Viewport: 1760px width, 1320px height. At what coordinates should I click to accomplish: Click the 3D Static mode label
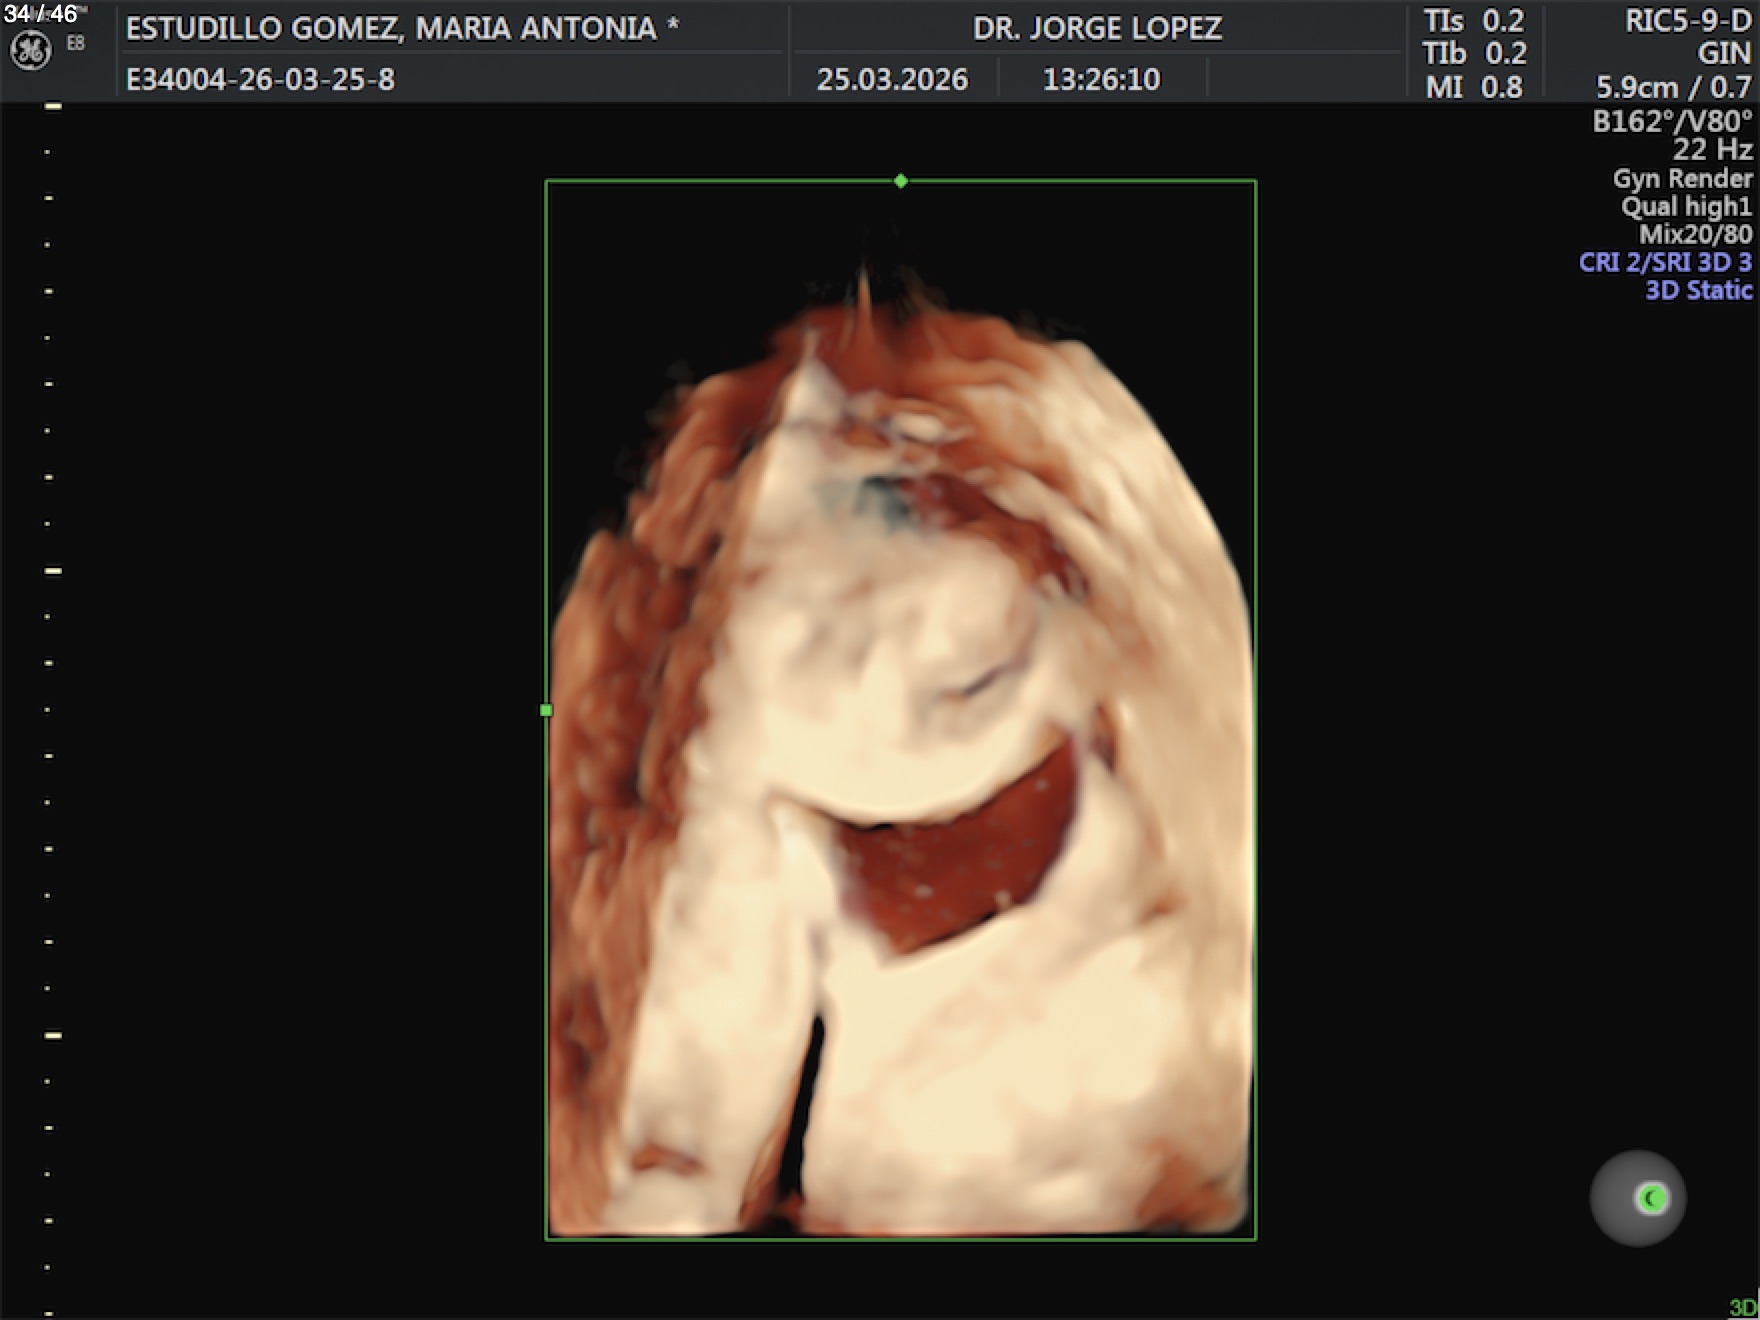point(1698,290)
